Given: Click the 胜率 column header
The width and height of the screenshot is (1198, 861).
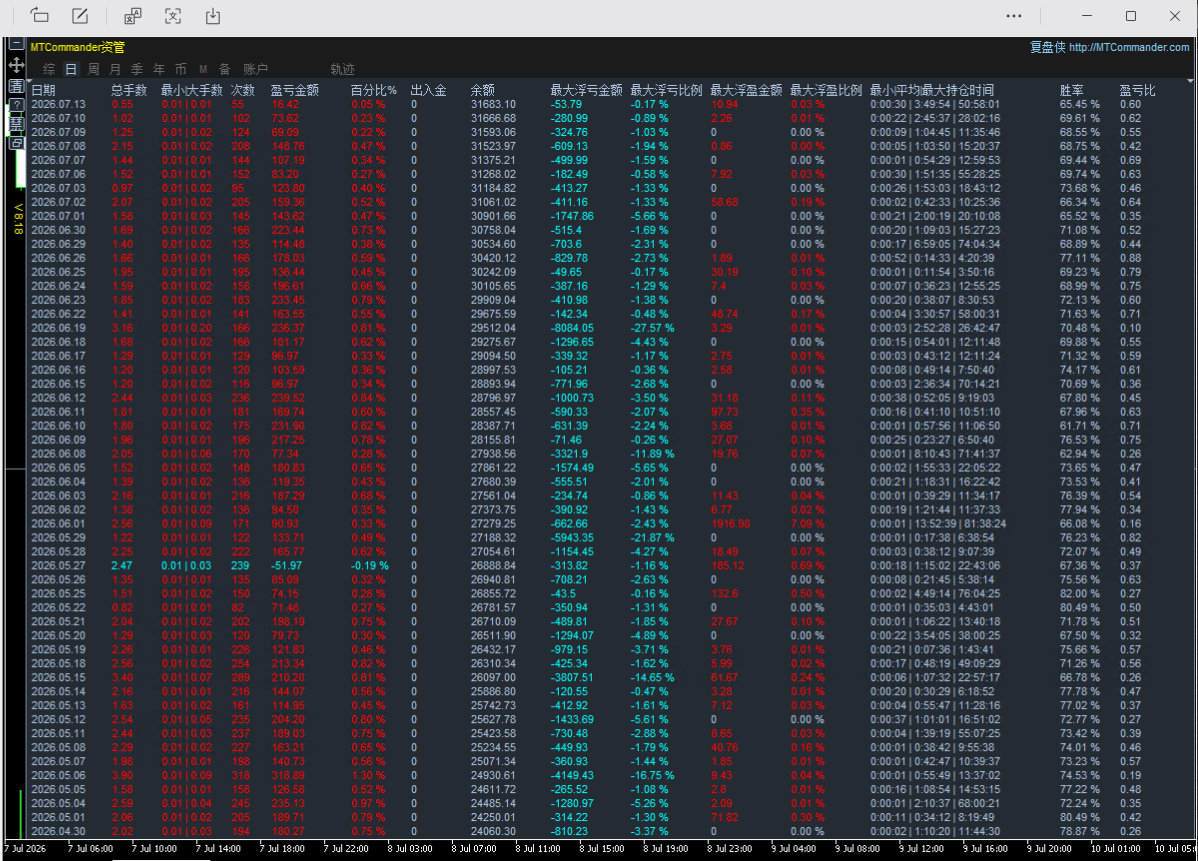Looking at the screenshot, I should [x=1072, y=90].
